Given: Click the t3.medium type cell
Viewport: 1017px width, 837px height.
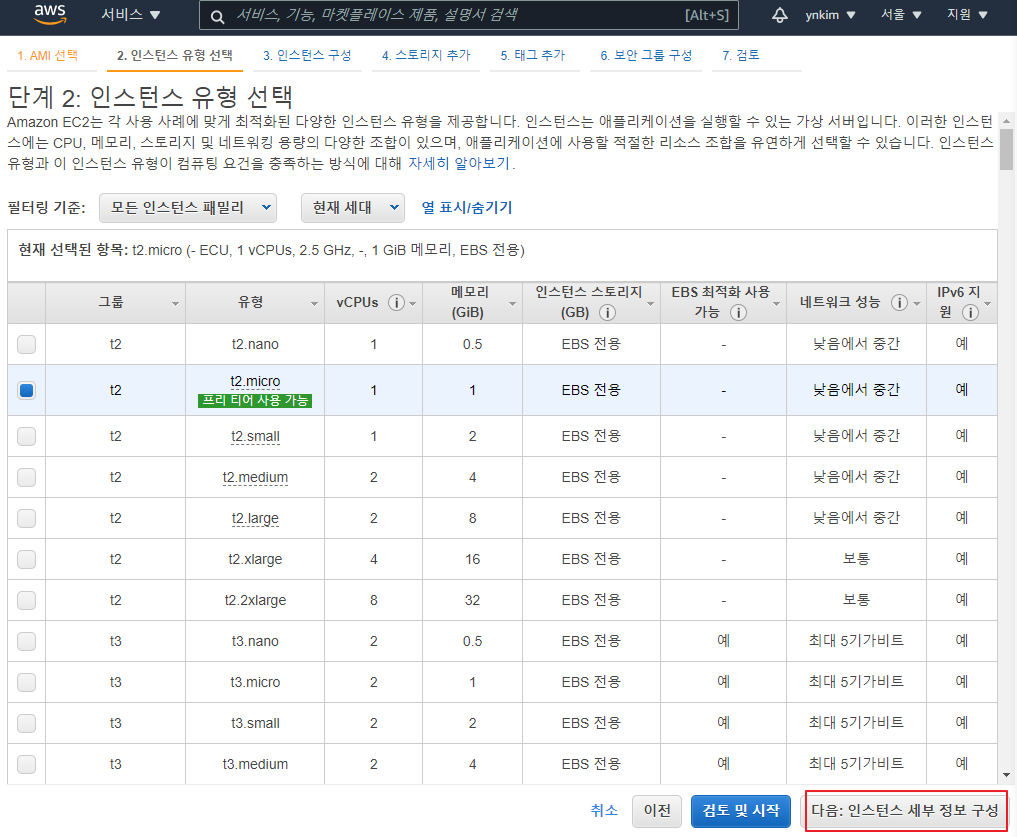Looking at the screenshot, I should tap(256, 764).
